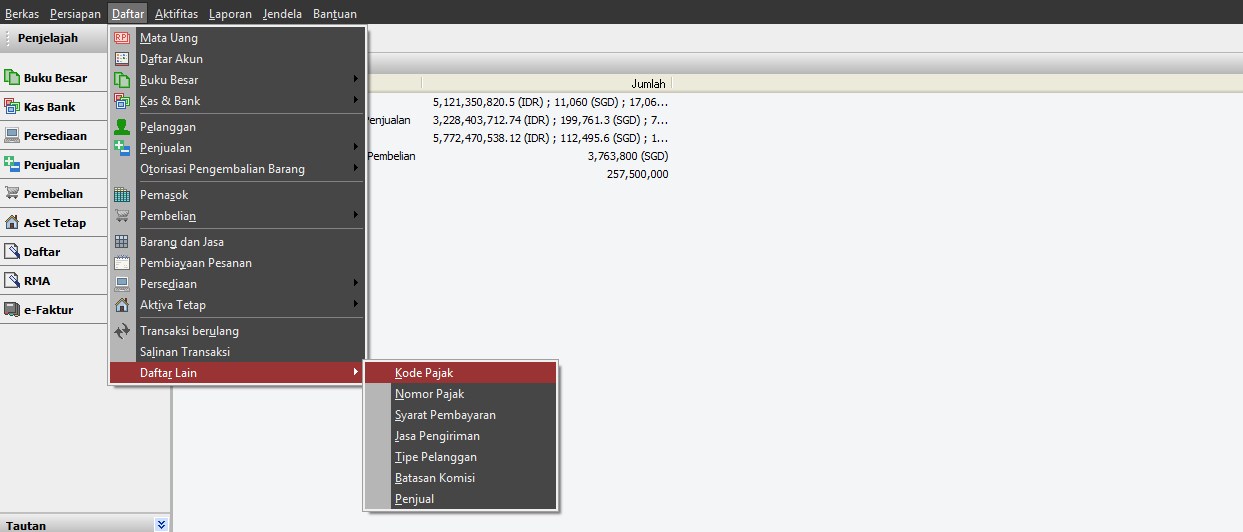Click the Transaksi berulang arrows icon
This screenshot has height=532, width=1243.
coord(122,331)
